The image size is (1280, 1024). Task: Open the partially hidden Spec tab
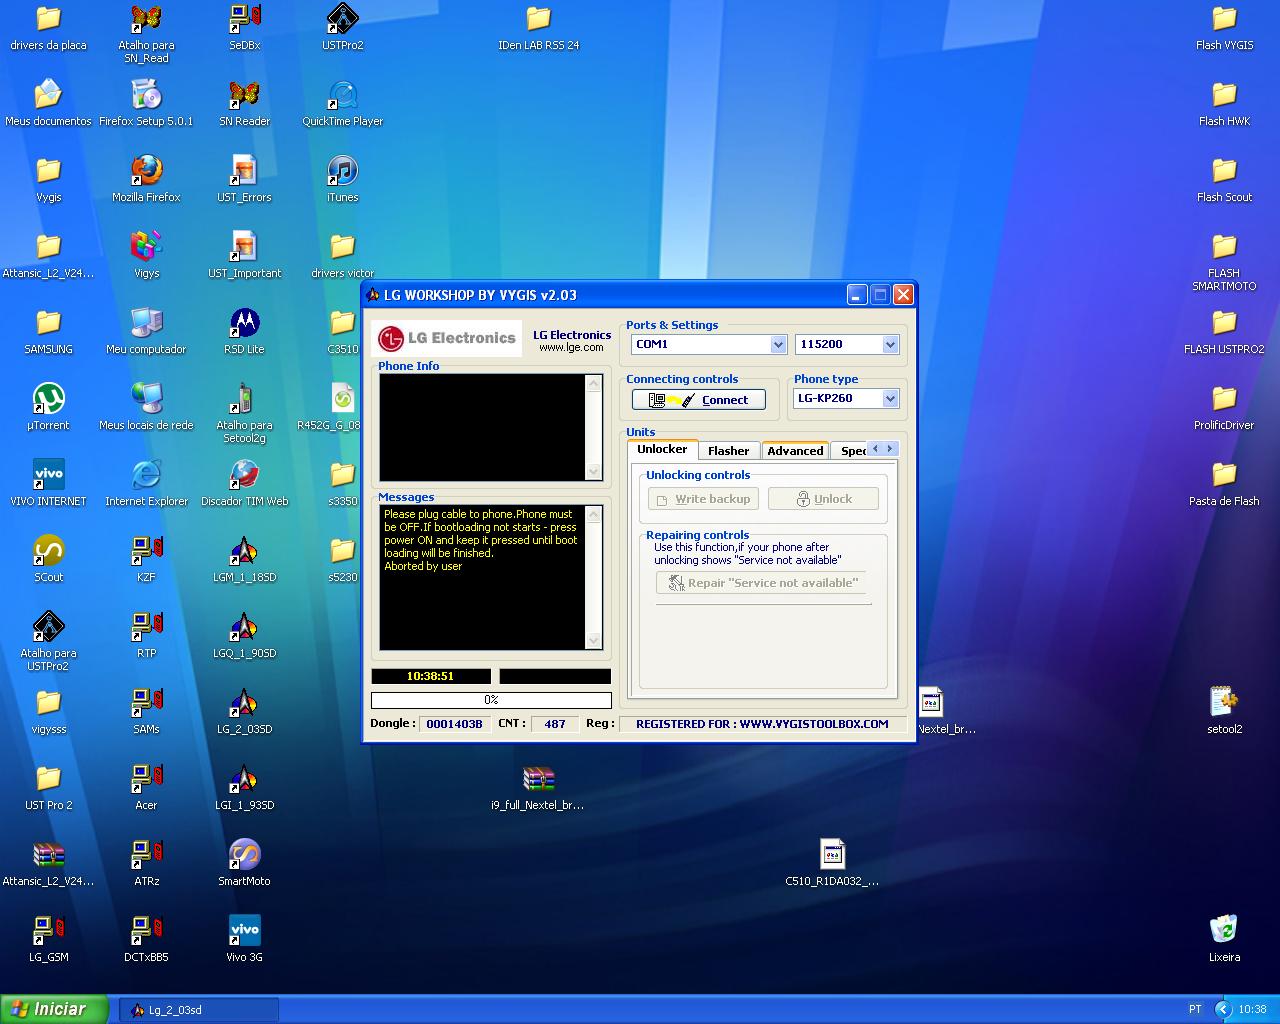850,451
